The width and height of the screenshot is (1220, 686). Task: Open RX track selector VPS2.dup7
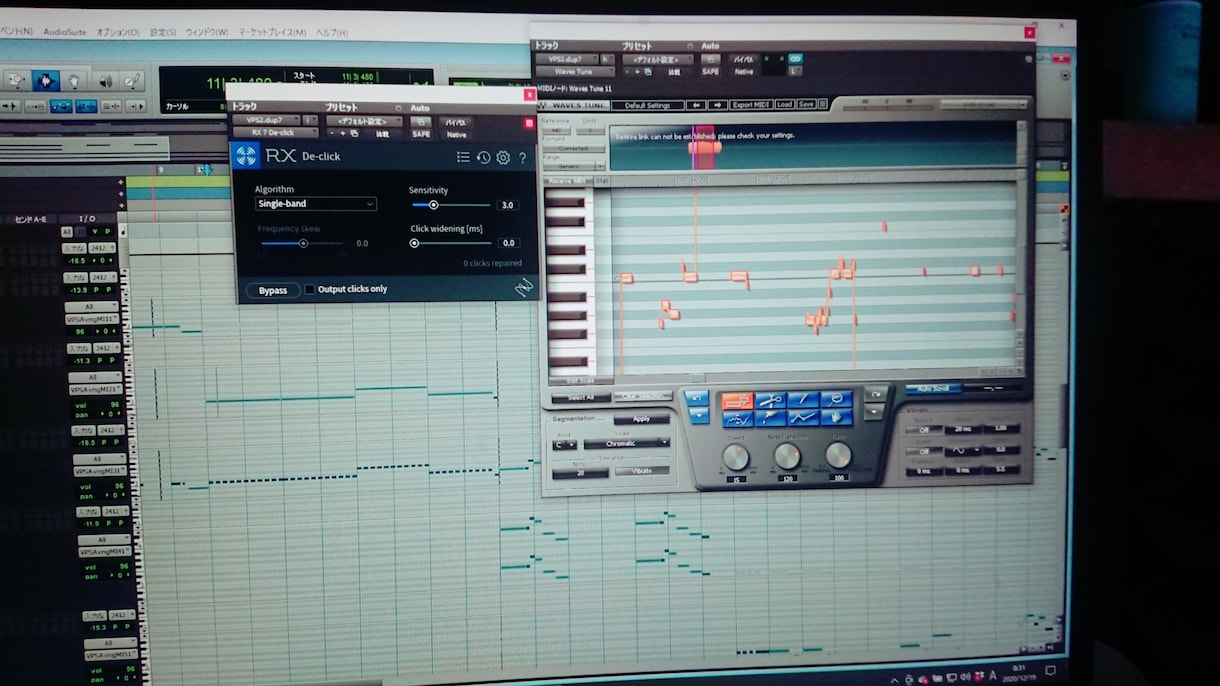tap(266, 120)
